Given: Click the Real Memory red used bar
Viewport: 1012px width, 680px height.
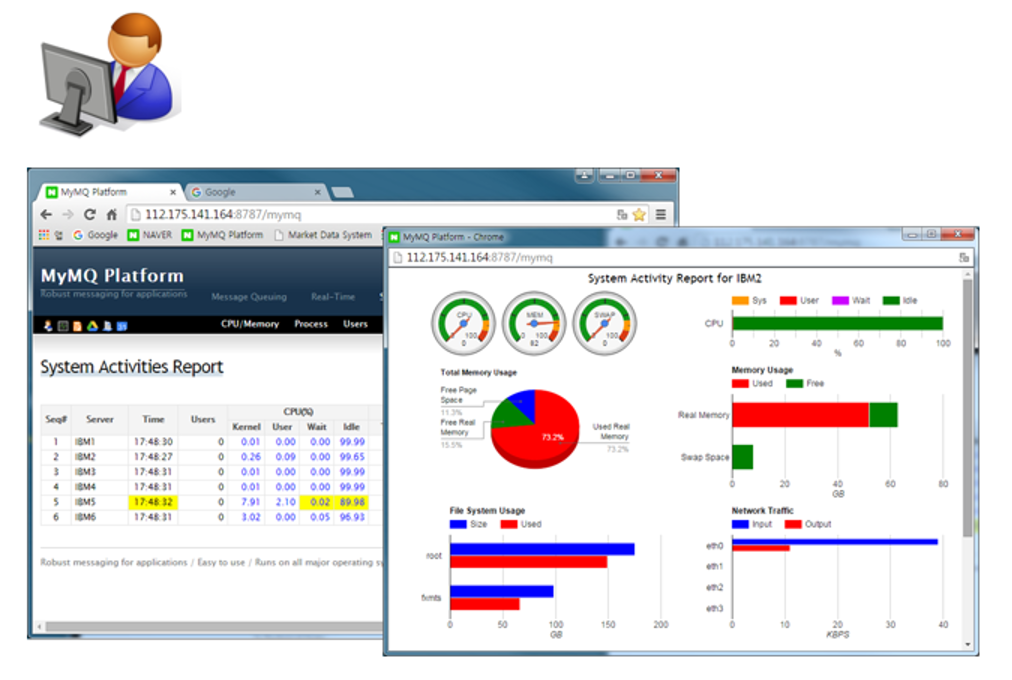Looking at the screenshot, I should pos(800,415).
